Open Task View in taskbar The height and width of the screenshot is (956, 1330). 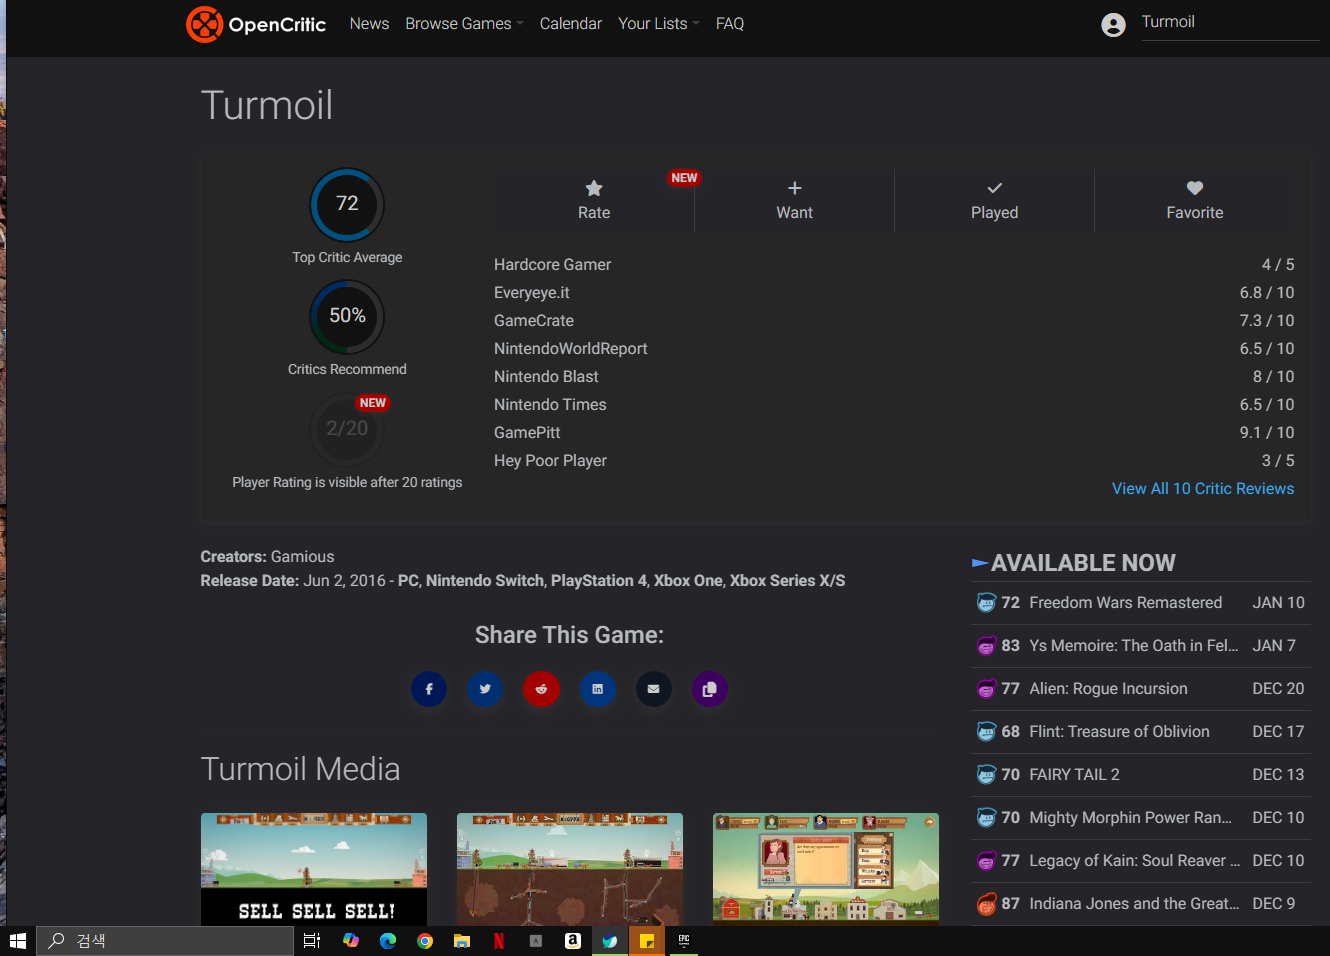[312, 941]
